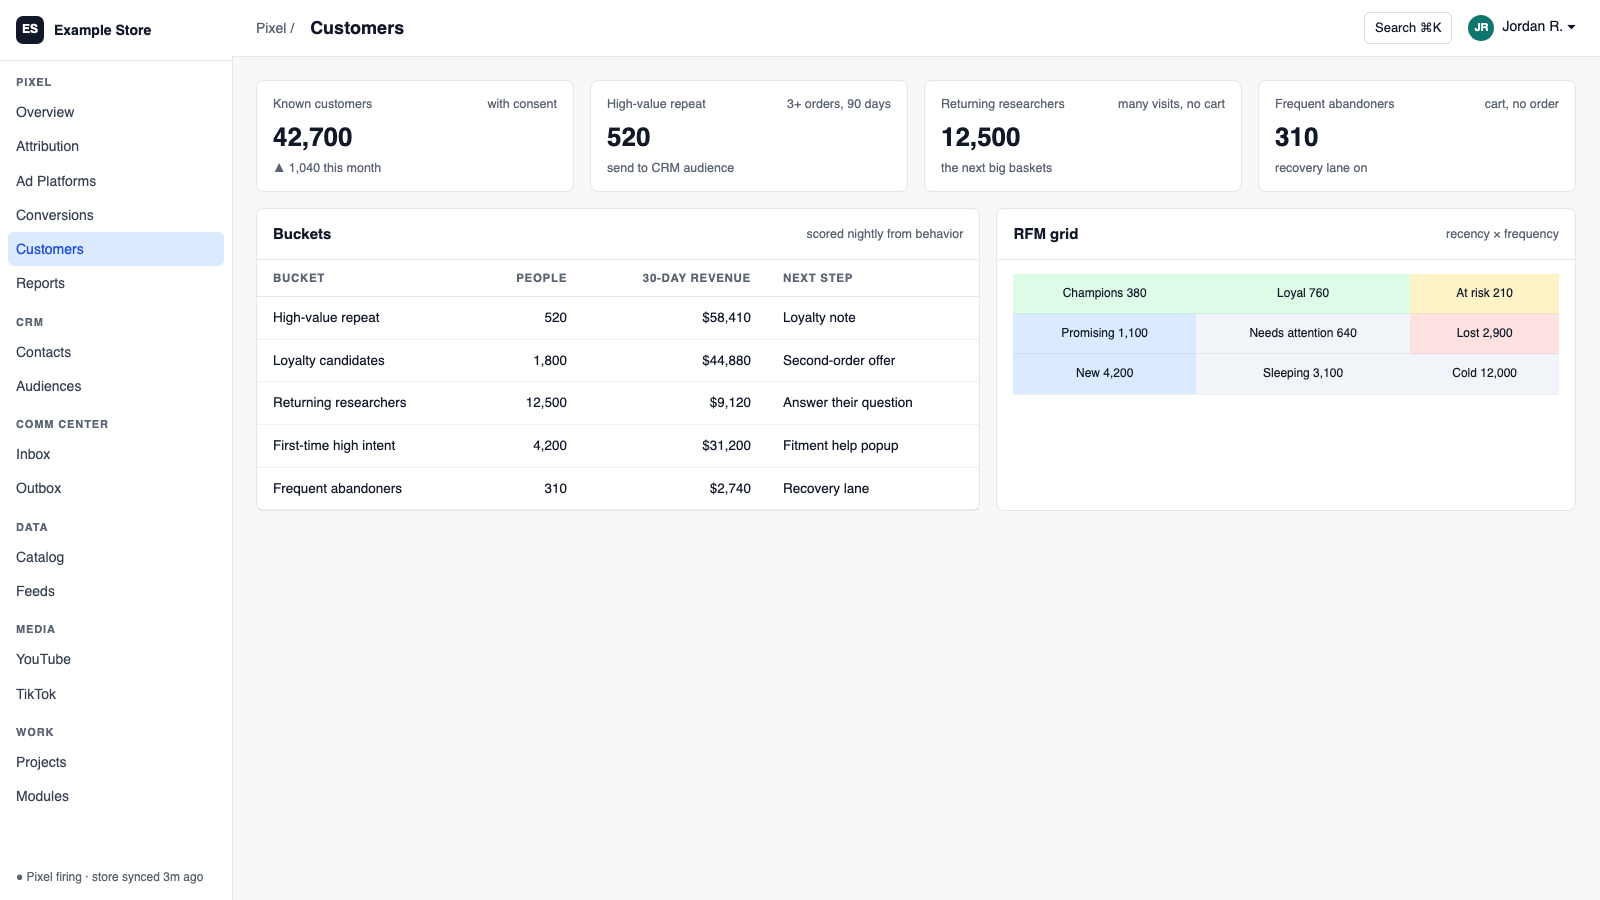Click the Pixel breadcrumb link
The height and width of the screenshot is (900, 1600).
[271, 28]
